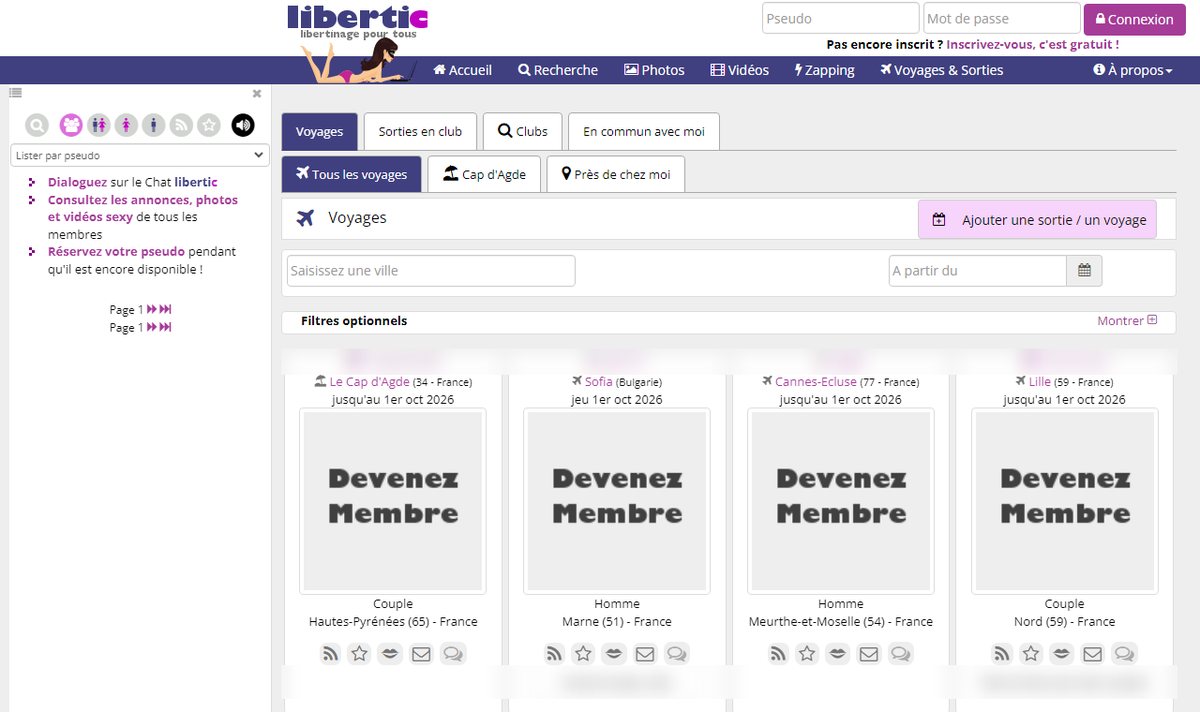Jump to last page via second Page 1 row

[166, 327]
